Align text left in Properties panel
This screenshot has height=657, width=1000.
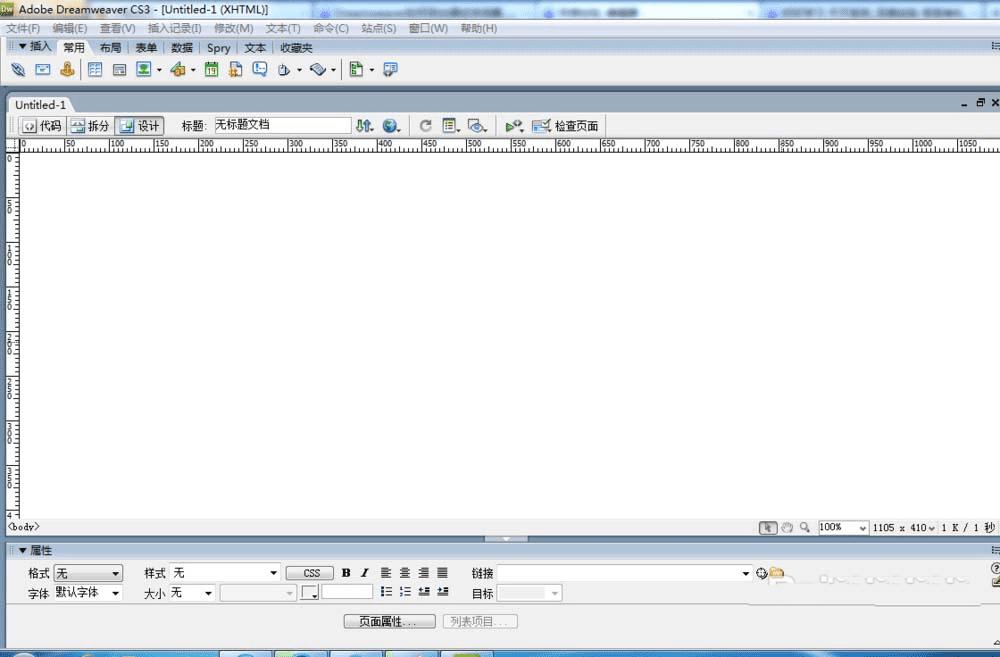tap(386, 573)
